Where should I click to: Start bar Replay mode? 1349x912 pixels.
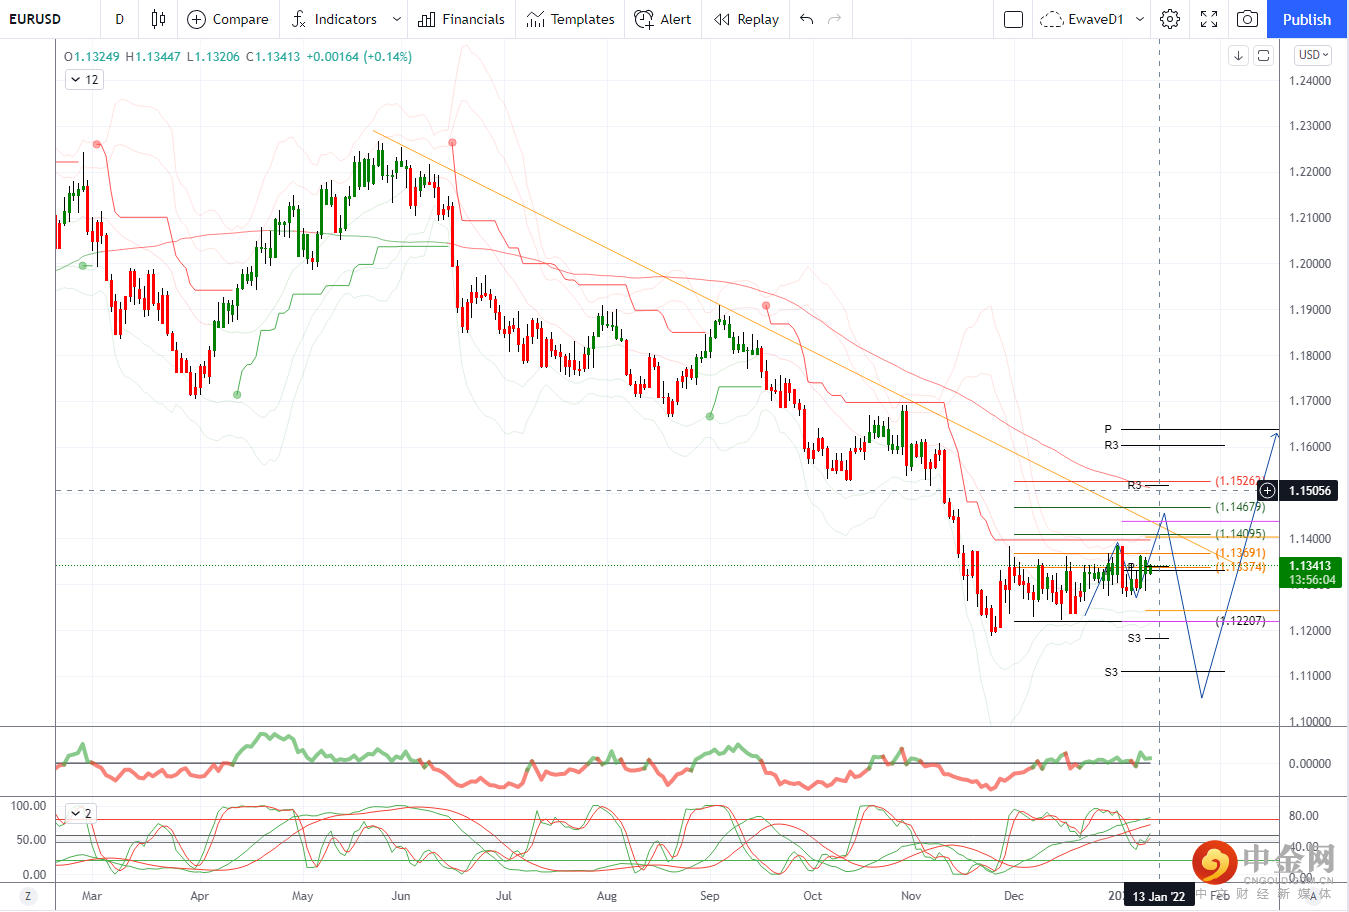point(746,19)
